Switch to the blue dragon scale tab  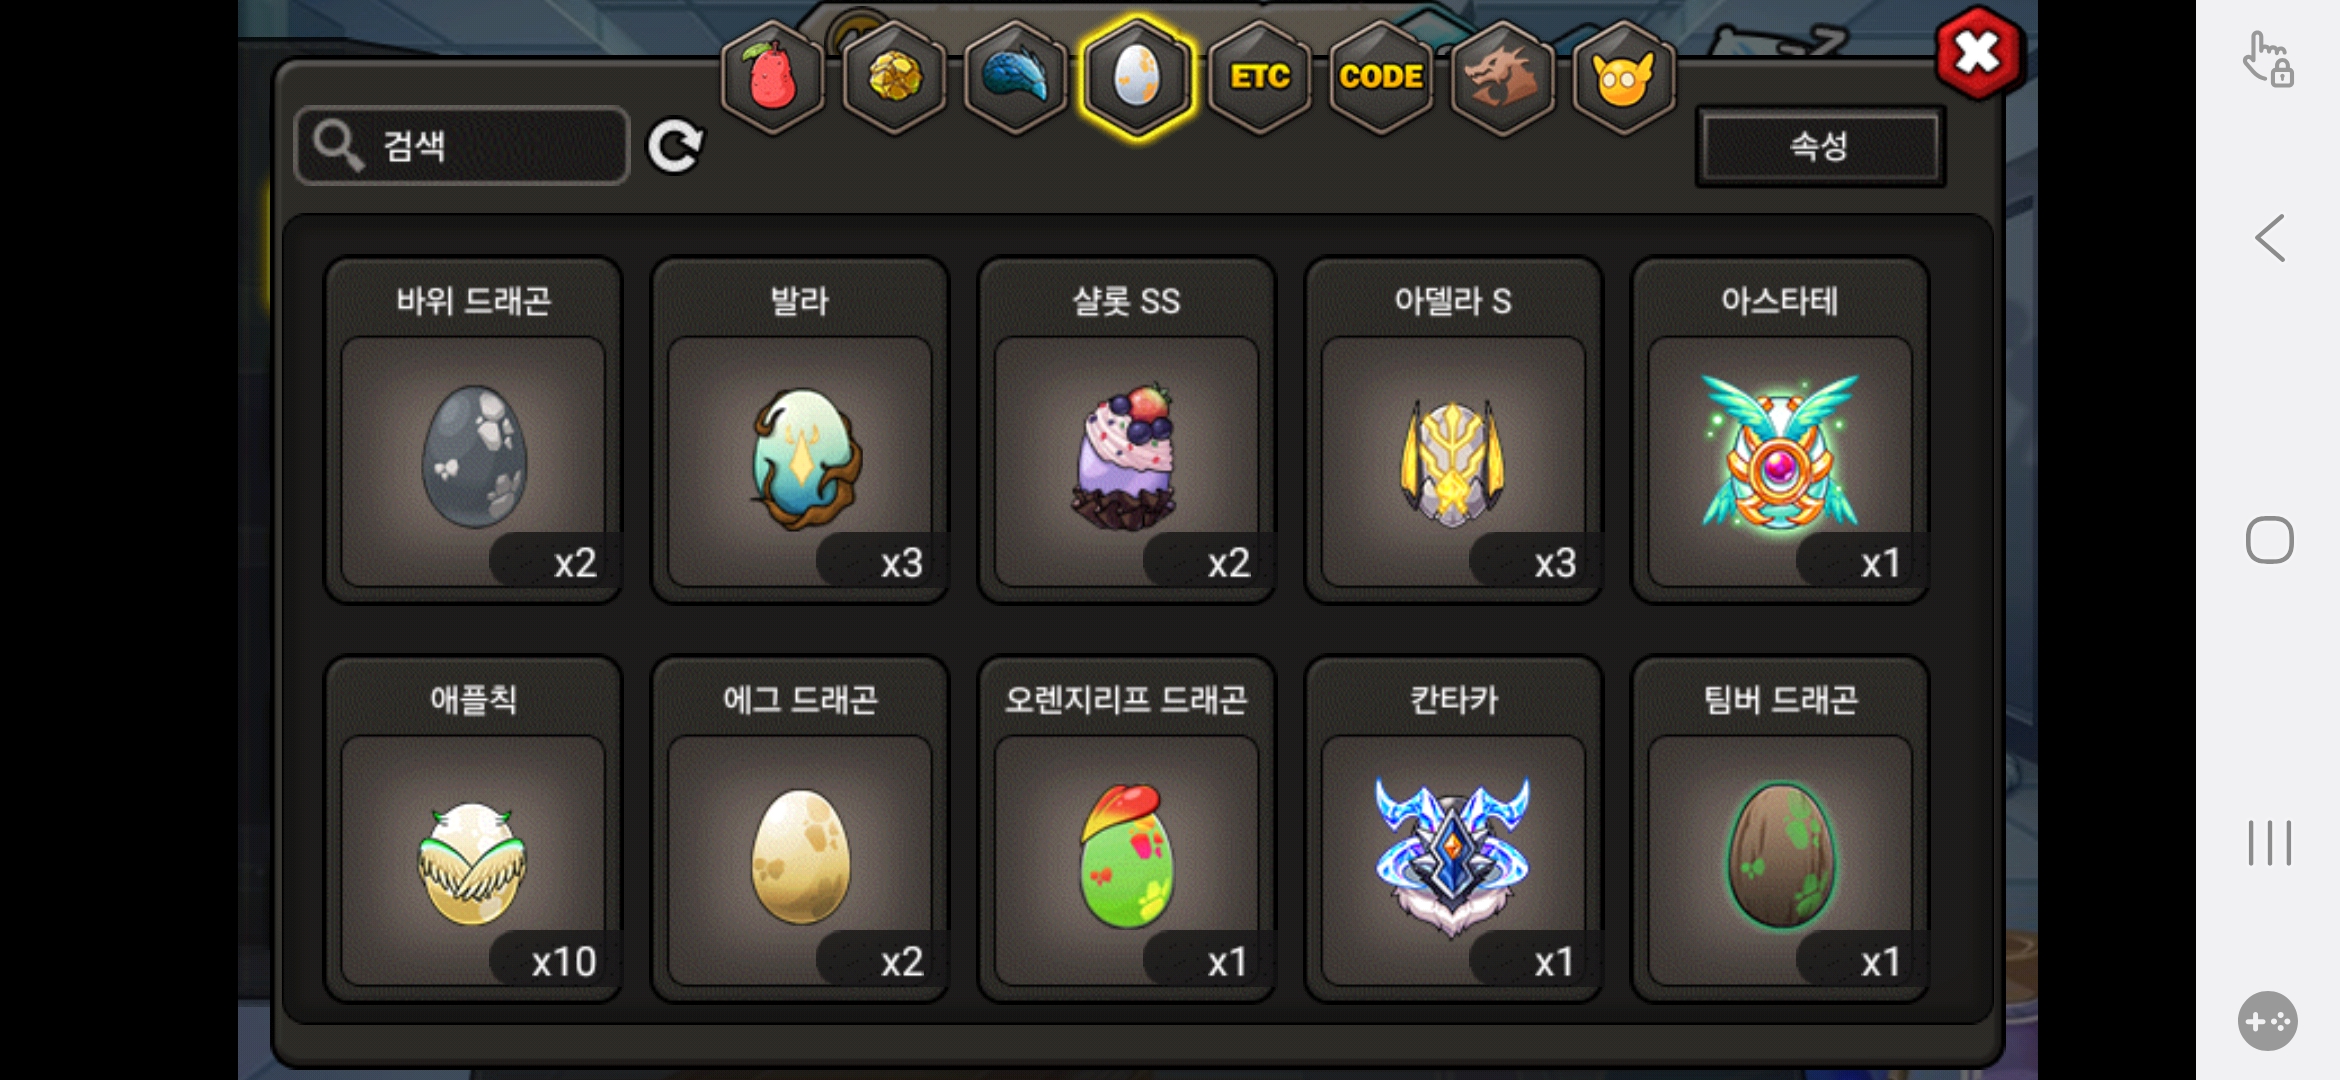[x=1015, y=77]
